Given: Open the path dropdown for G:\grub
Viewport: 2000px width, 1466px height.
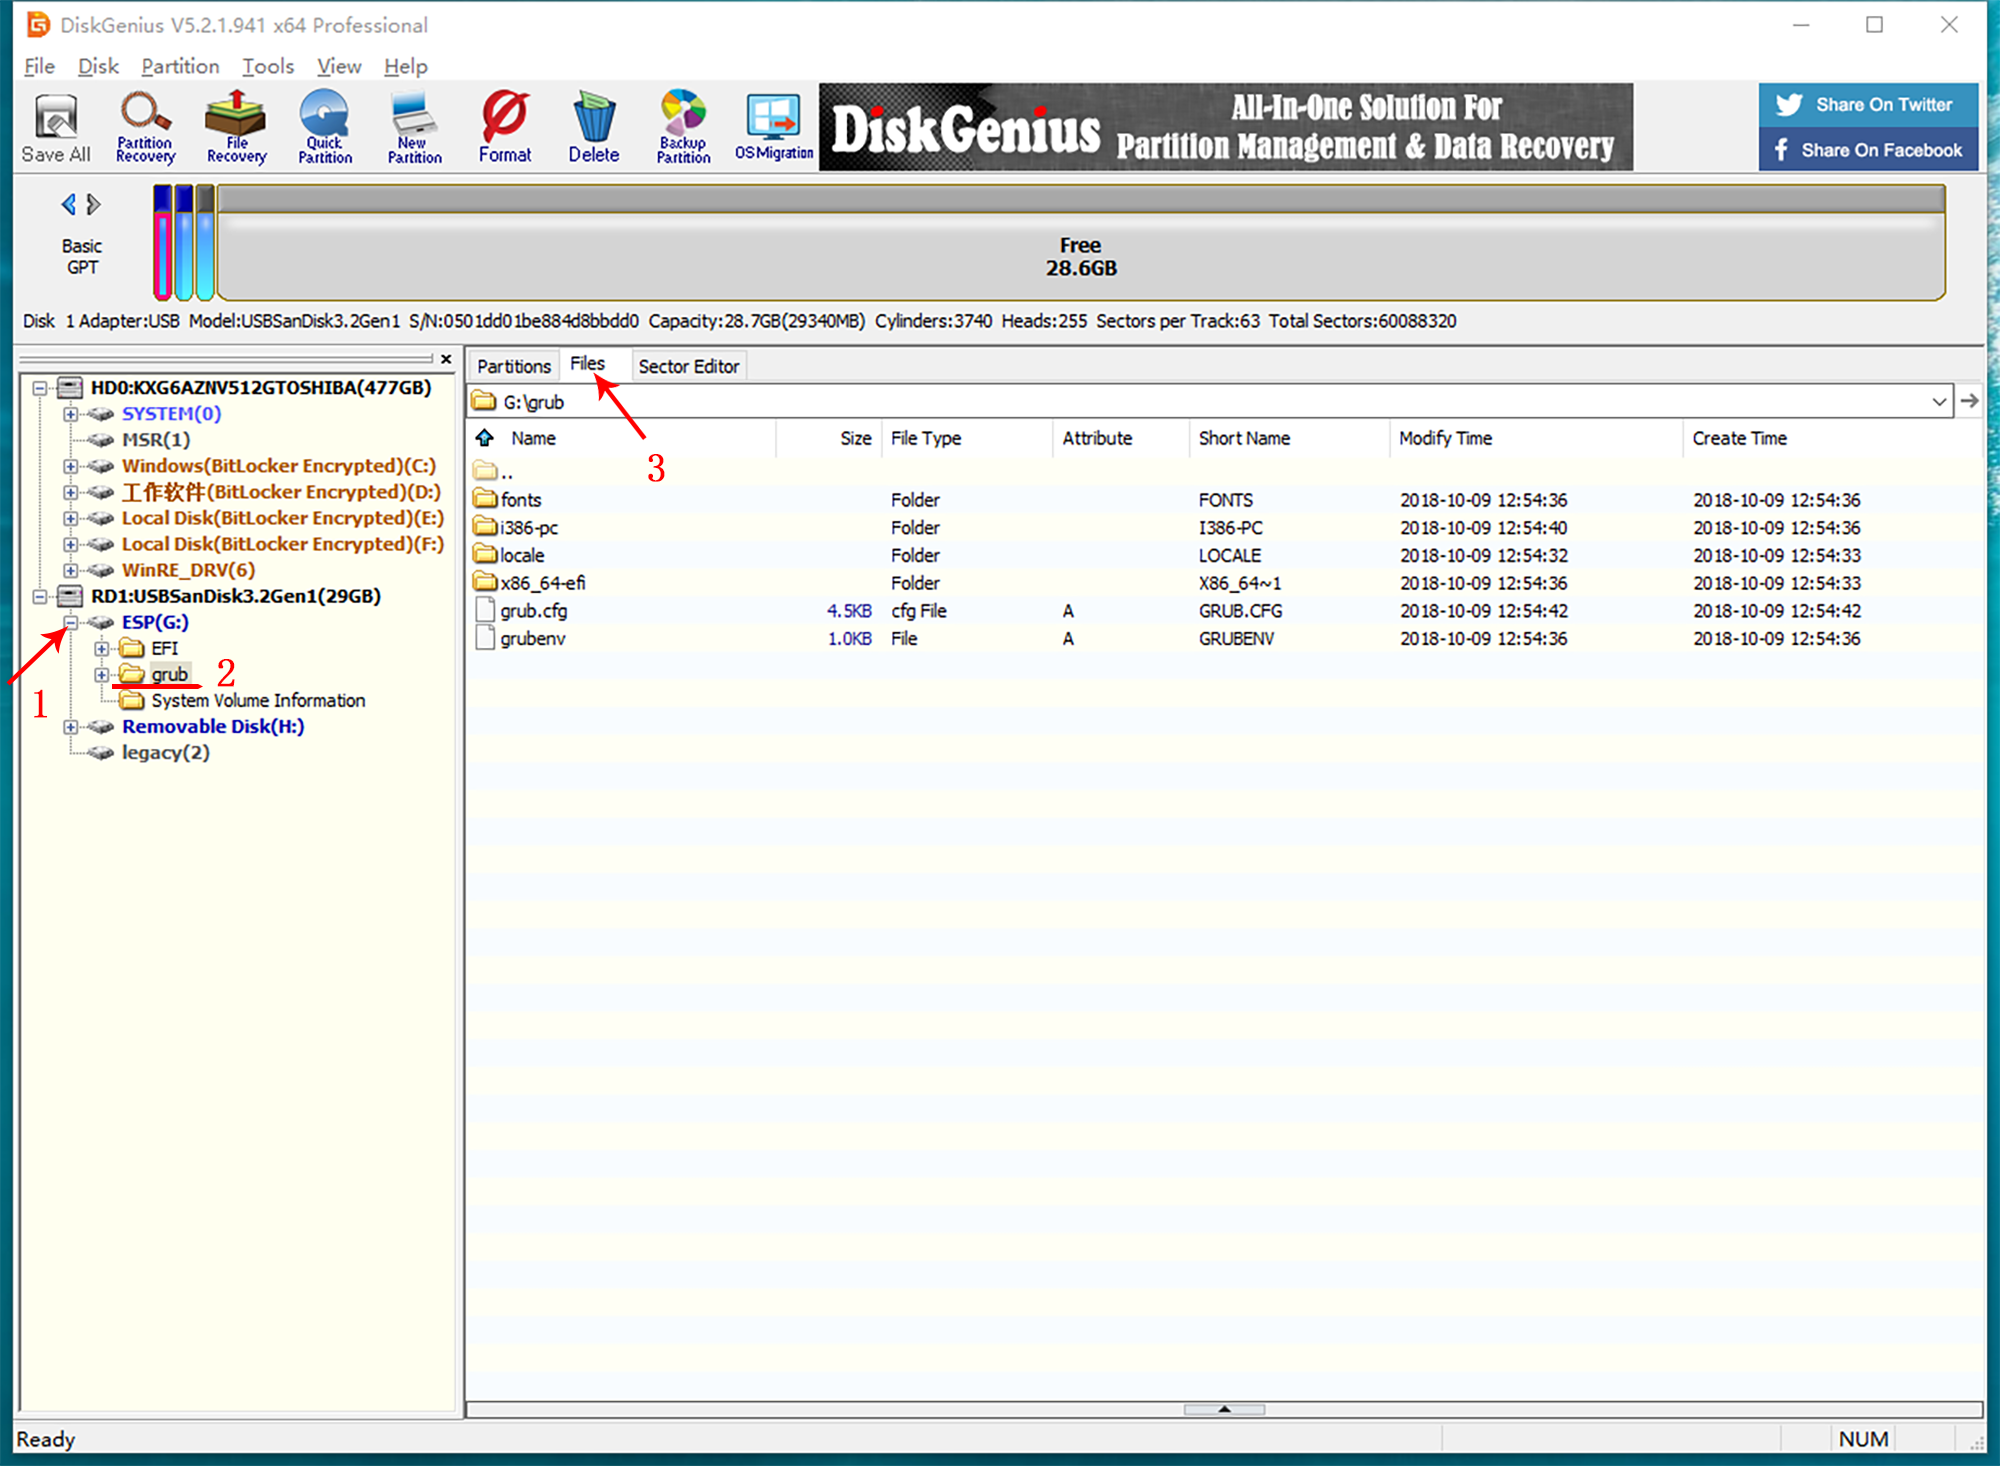Looking at the screenshot, I should tap(1939, 401).
